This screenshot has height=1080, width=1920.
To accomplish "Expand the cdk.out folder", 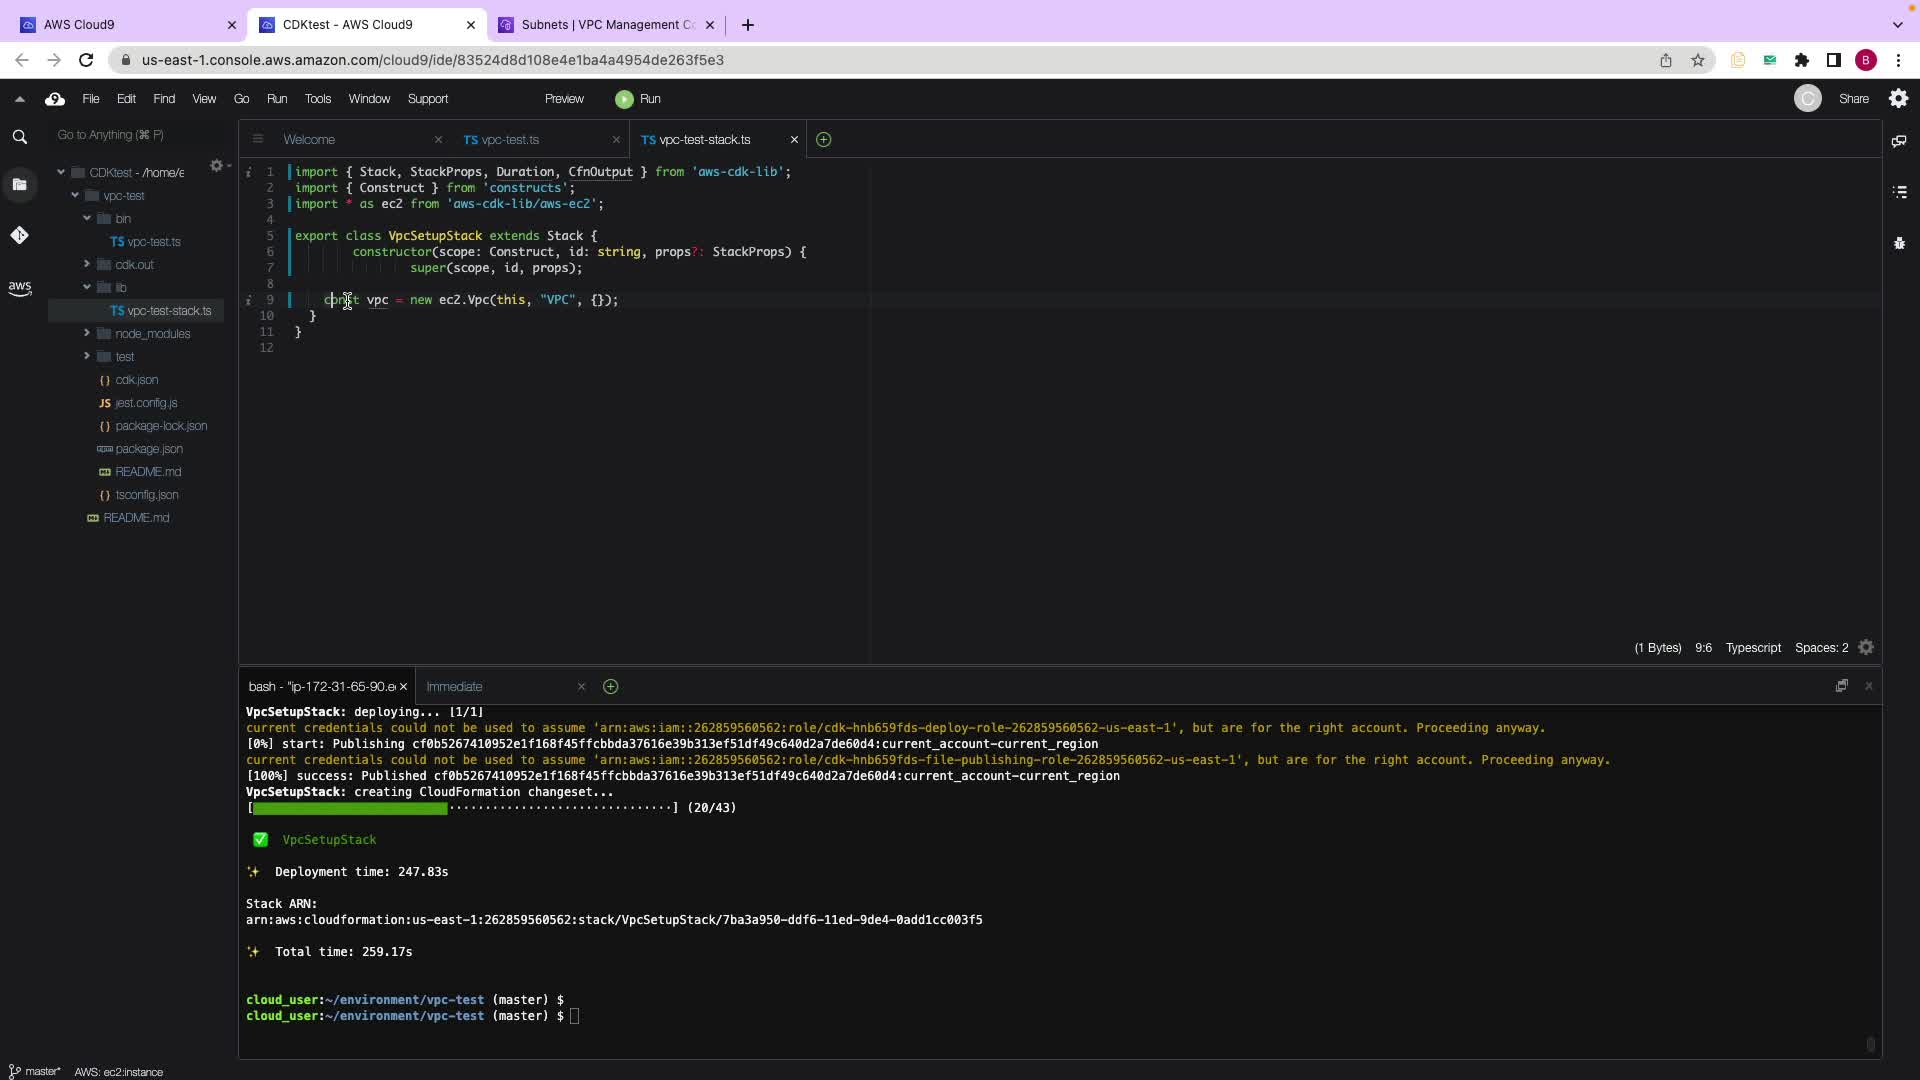I will pyautogui.click(x=87, y=265).
